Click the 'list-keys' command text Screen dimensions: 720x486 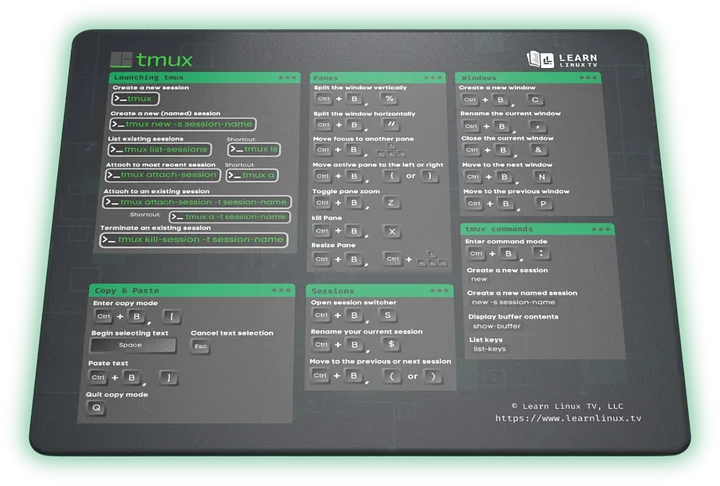click(490, 349)
